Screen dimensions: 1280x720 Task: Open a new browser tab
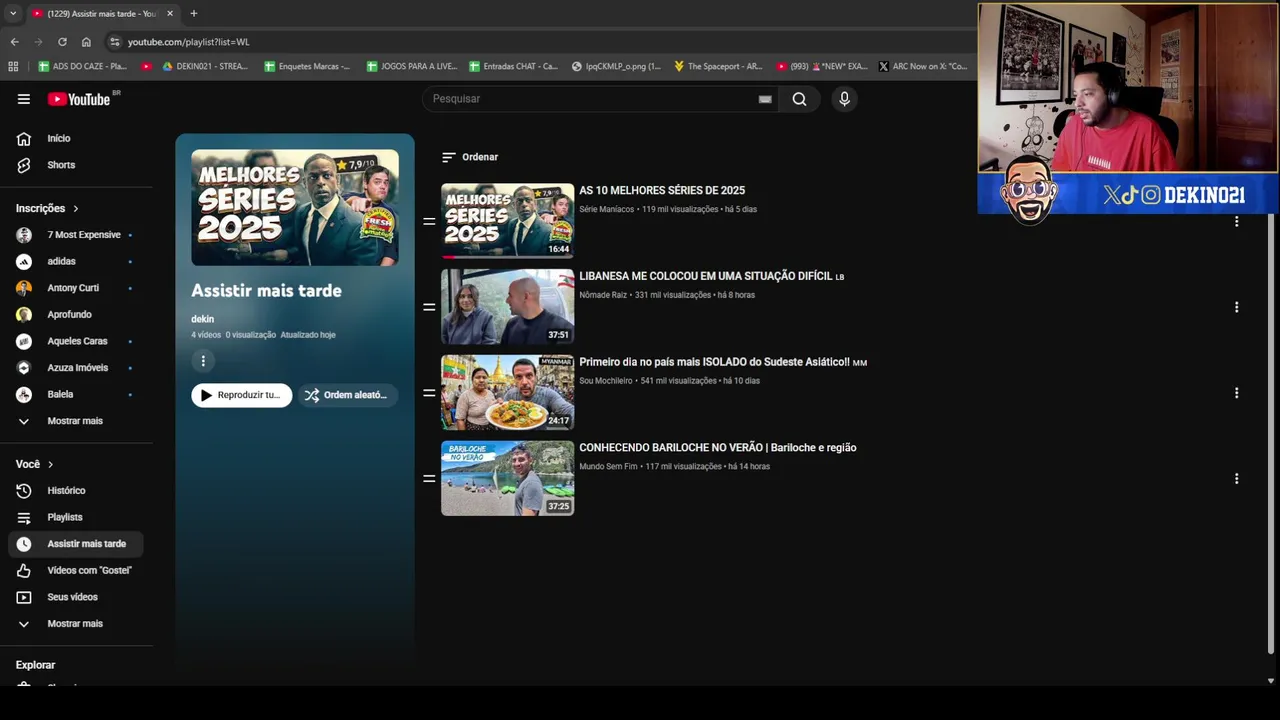194,13
